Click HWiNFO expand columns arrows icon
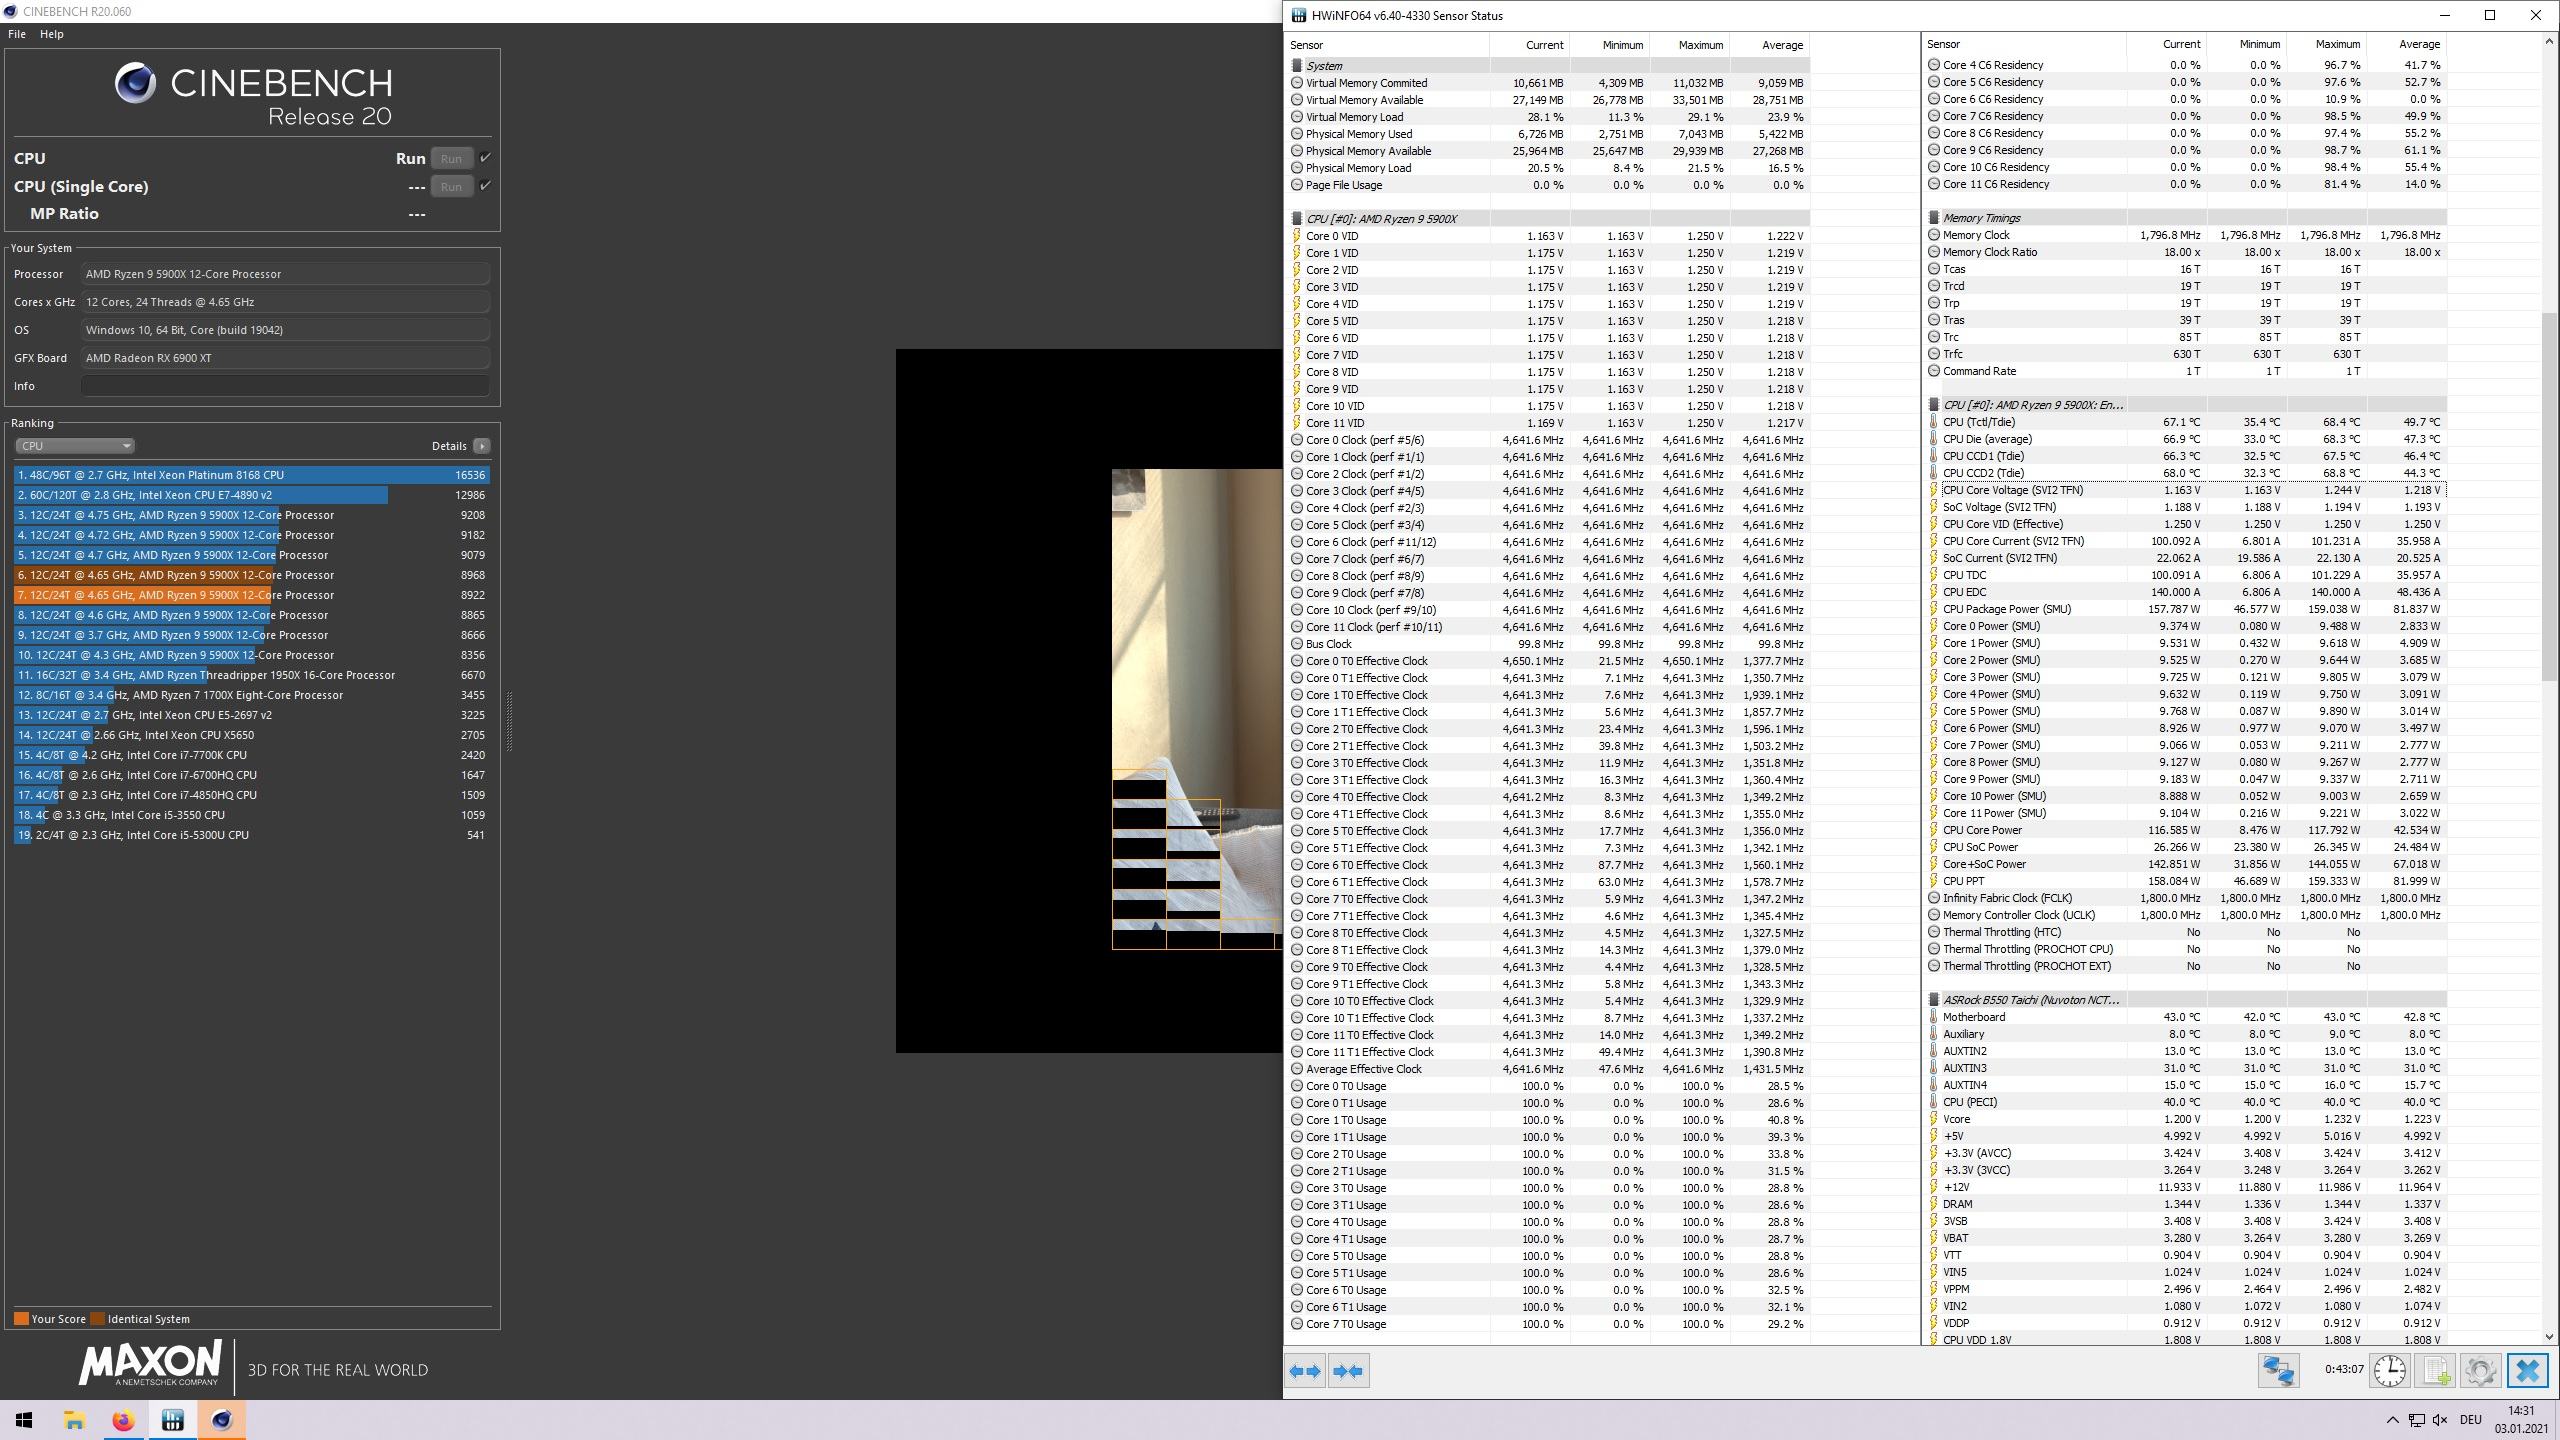This screenshot has height=1440, width=2560. [x=1305, y=1371]
